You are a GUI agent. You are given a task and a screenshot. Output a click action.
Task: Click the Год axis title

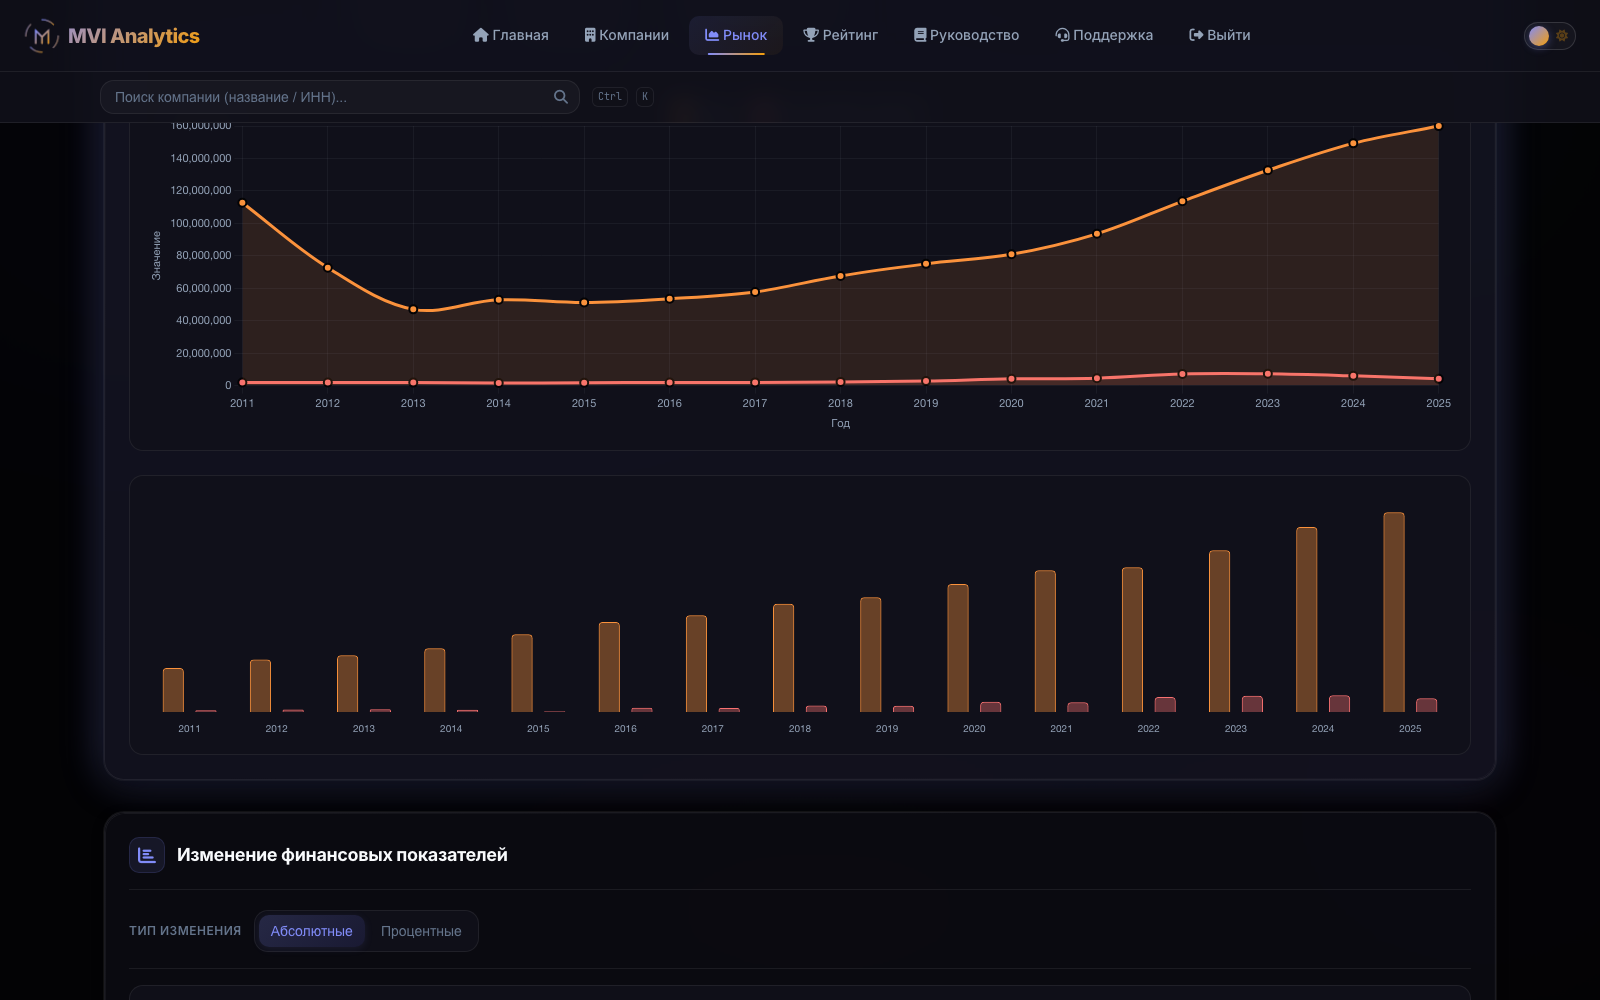[840, 423]
